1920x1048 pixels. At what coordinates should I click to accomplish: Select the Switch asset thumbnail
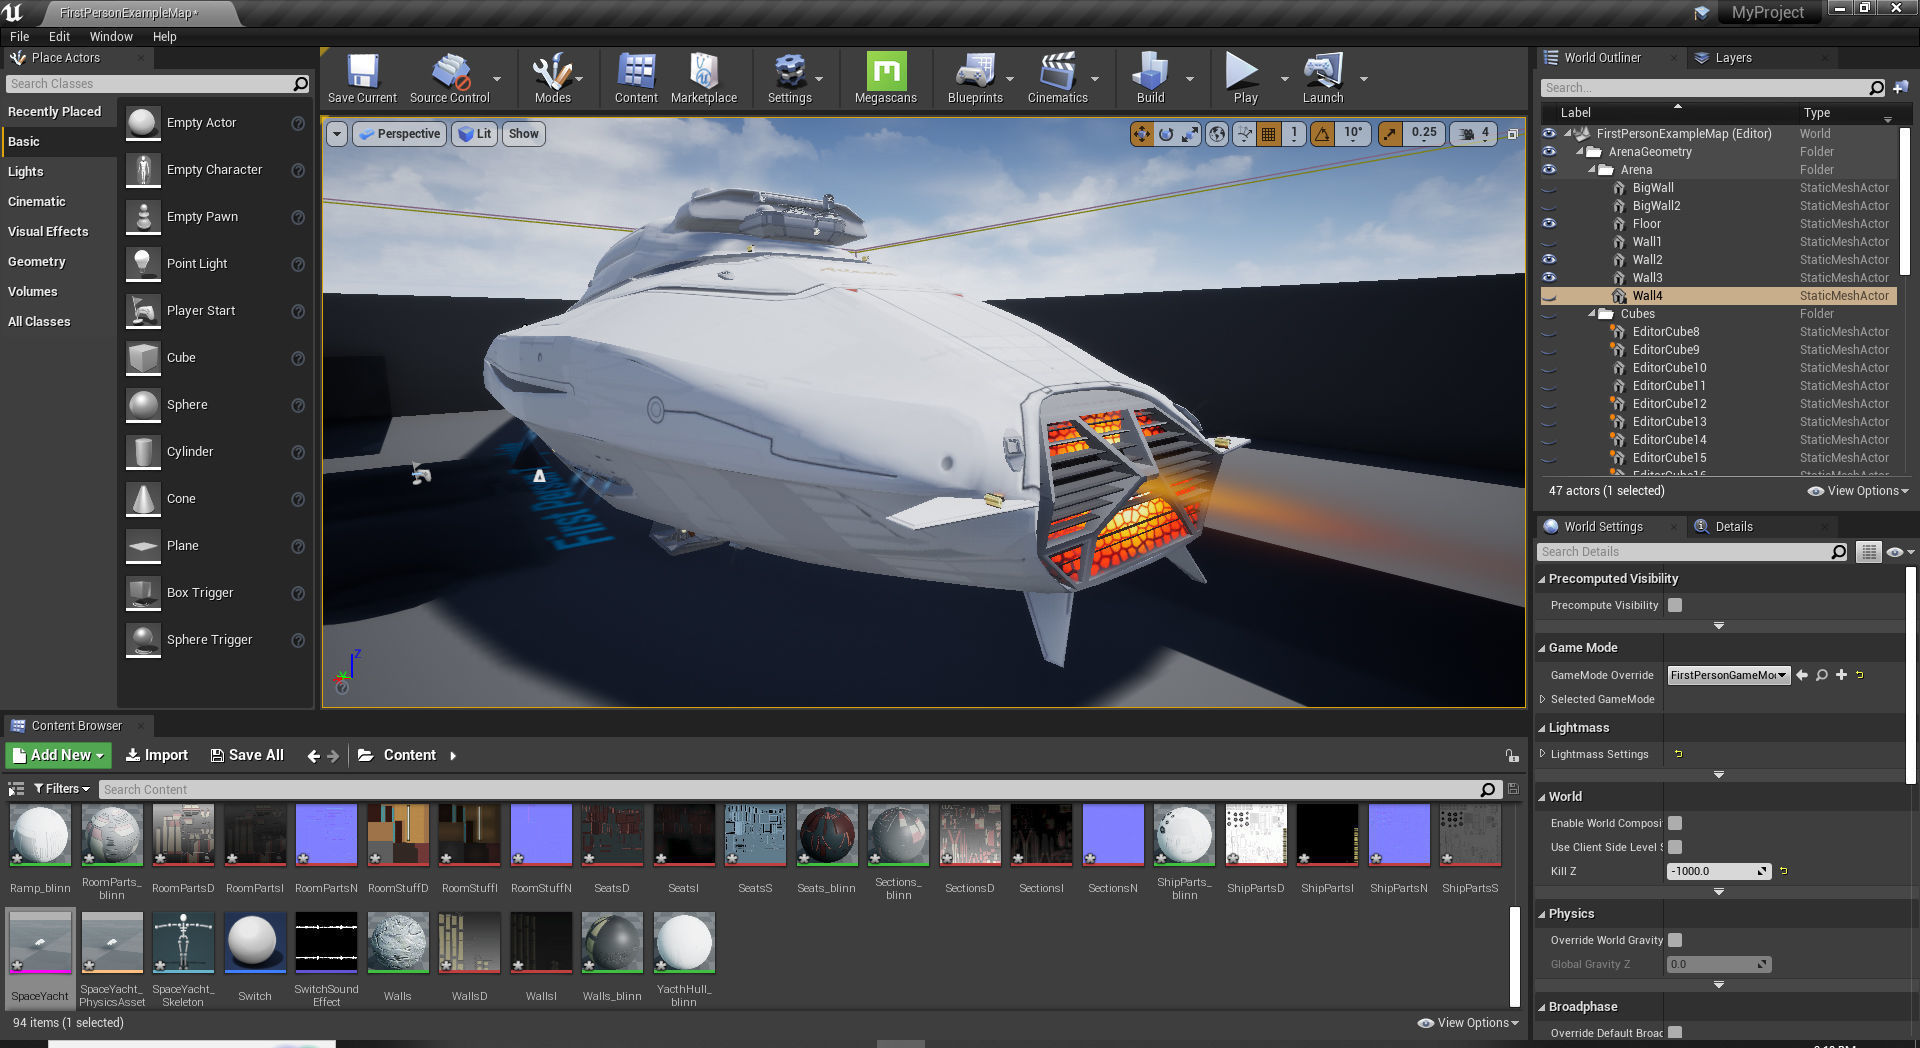click(x=255, y=942)
